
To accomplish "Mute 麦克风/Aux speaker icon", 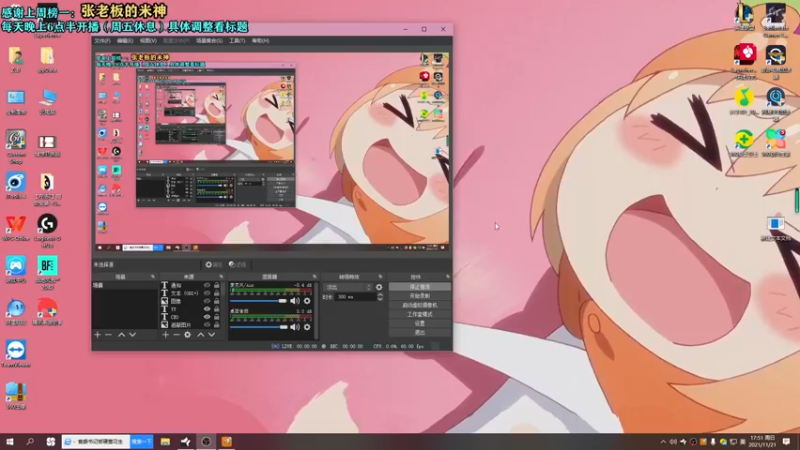I will 295,301.
